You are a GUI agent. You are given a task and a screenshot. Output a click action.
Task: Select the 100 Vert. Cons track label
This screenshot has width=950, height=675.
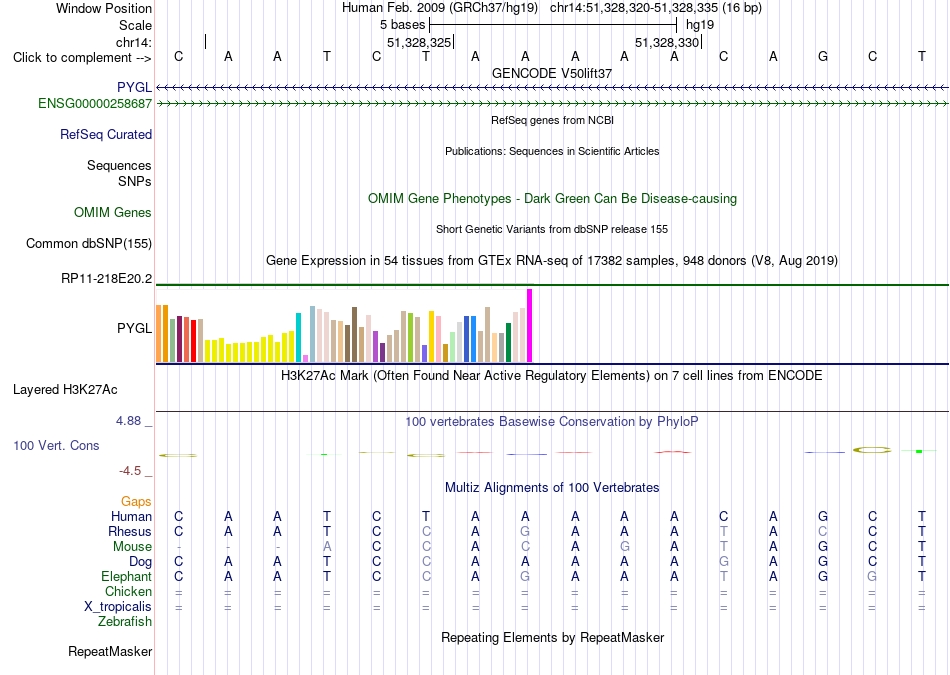click(56, 445)
